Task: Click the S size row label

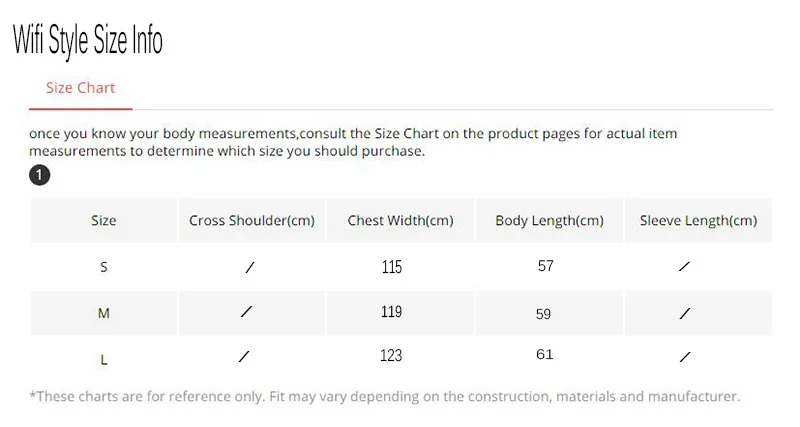Action: point(104,267)
